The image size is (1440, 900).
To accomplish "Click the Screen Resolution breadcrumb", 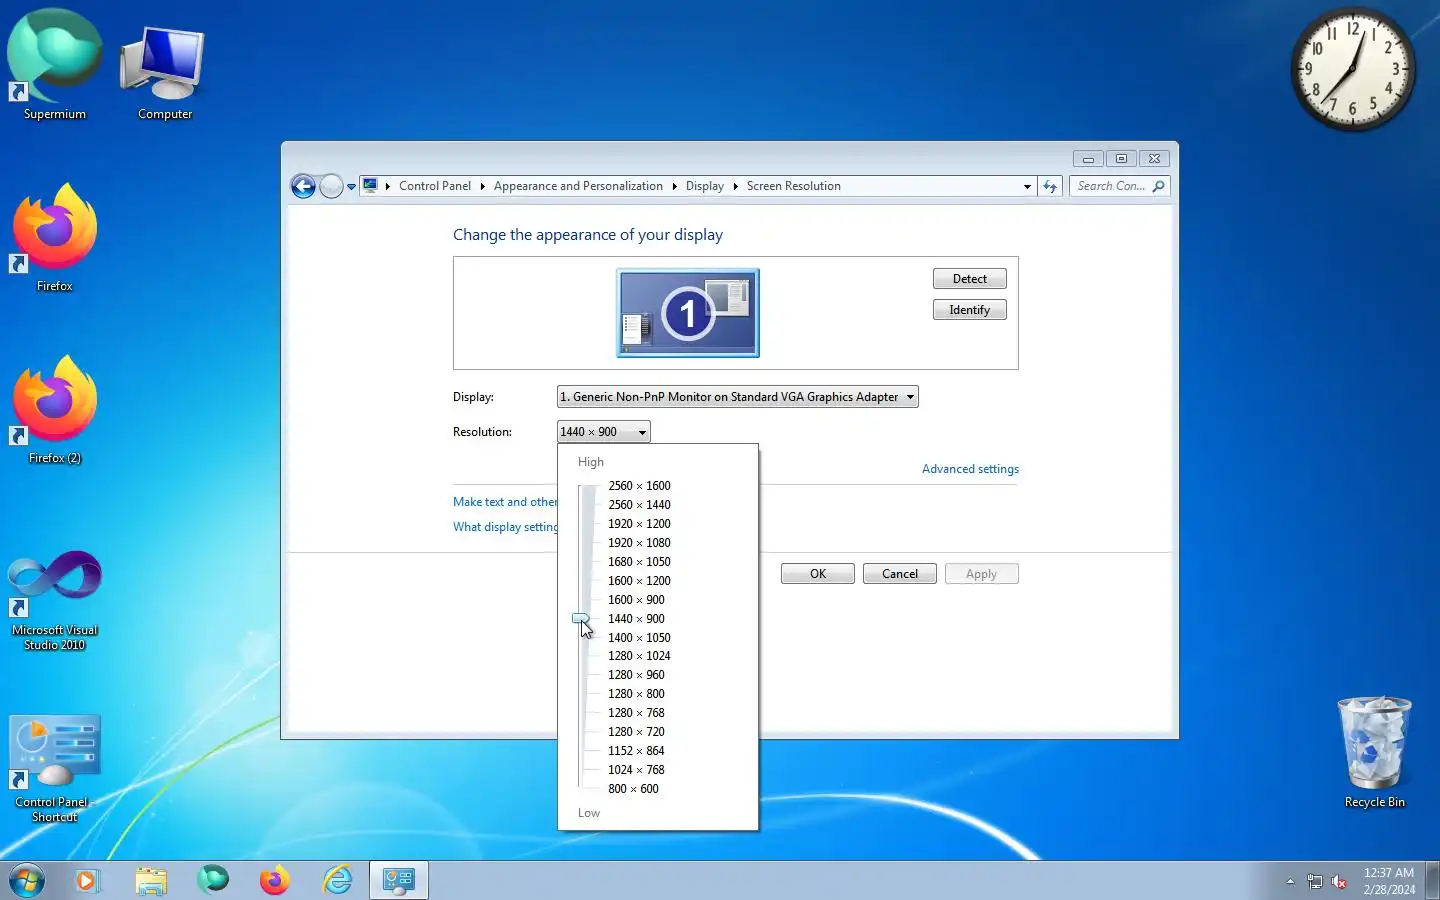I will coord(794,186).
